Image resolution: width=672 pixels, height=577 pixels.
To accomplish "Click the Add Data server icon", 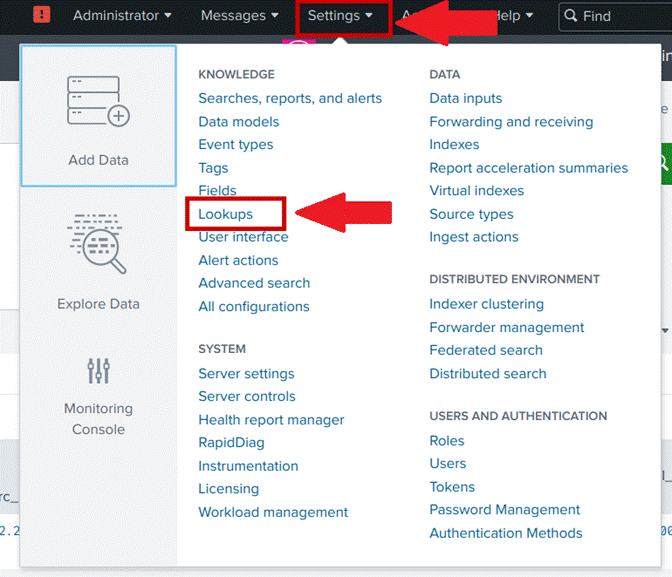I will 98,102.
